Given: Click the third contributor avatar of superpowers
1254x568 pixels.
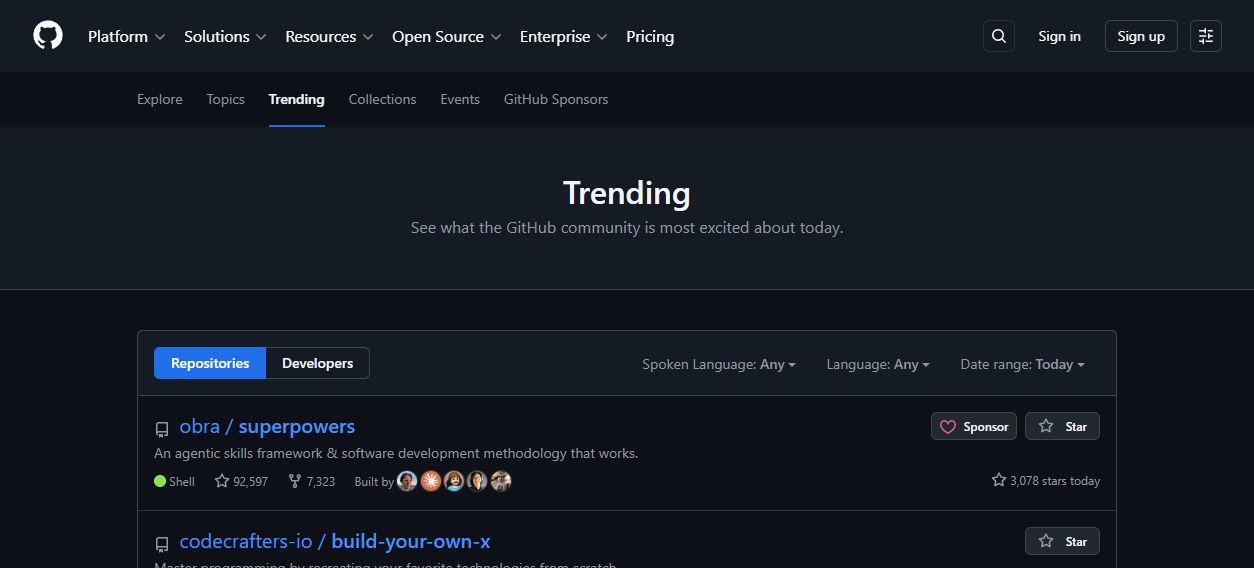Looking at the screenshot, I should tap(454, 481).
